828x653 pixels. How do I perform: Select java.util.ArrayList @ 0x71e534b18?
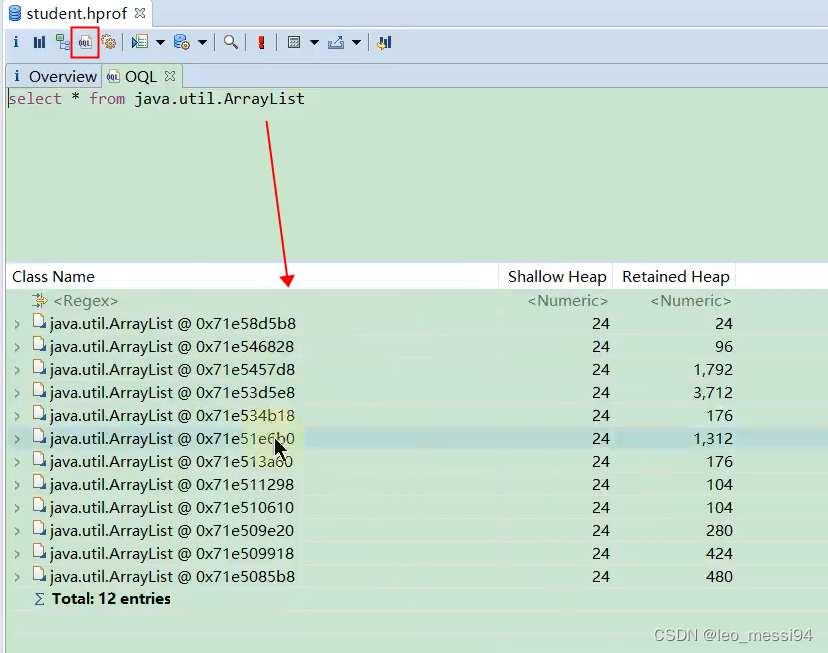point(172,415)
